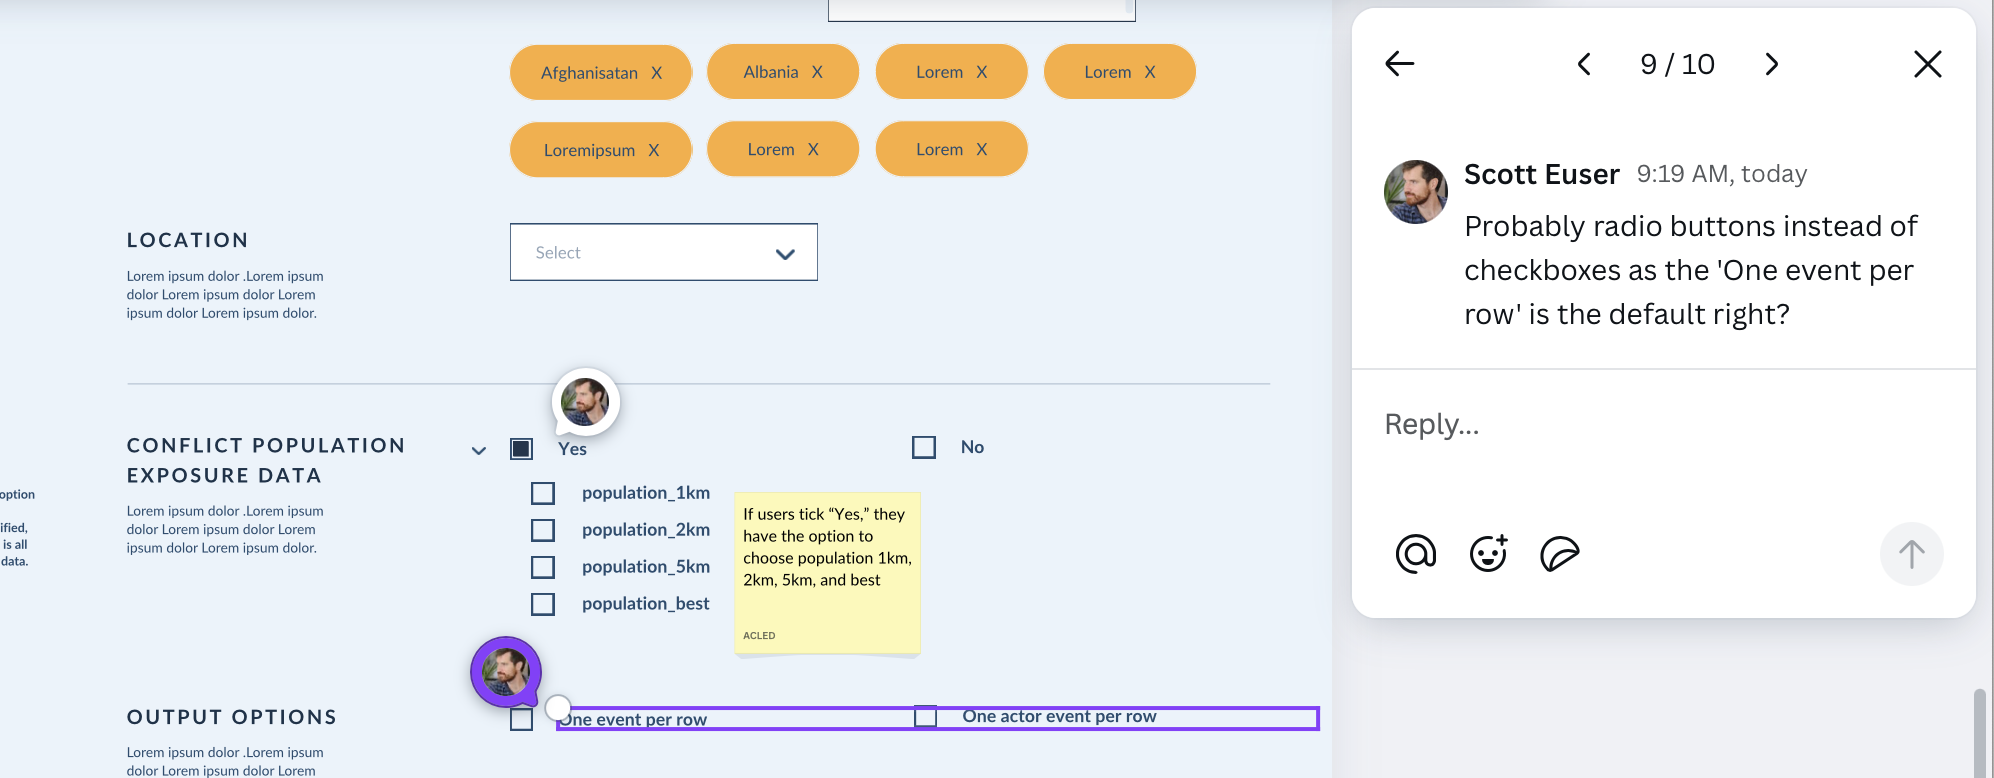Image resolution: width=1994 pixels, height=778 pixels.
Task: Close the comment panel
Action: pyautogui.click(x=1927, y=64)
